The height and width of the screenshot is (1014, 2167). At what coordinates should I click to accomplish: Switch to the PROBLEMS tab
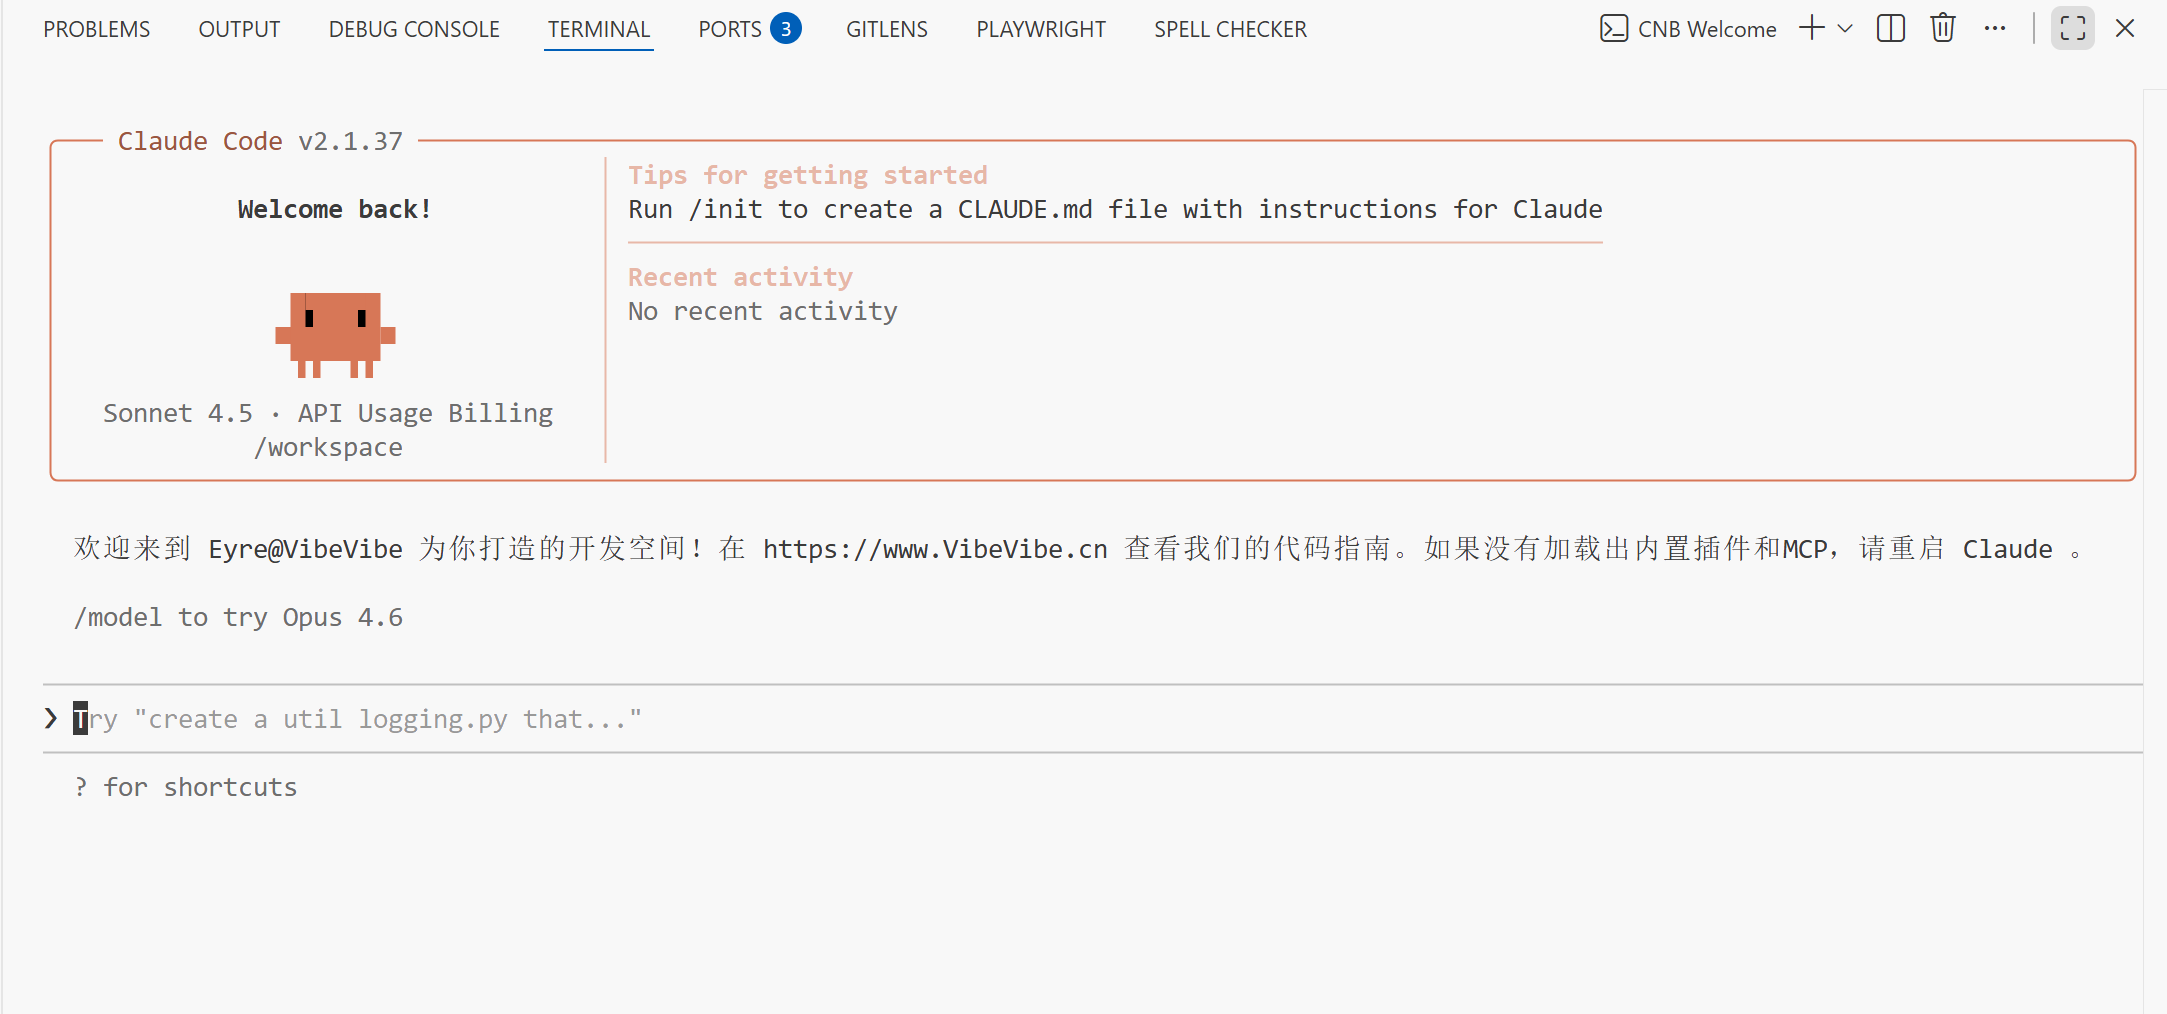tap(96, 29)
